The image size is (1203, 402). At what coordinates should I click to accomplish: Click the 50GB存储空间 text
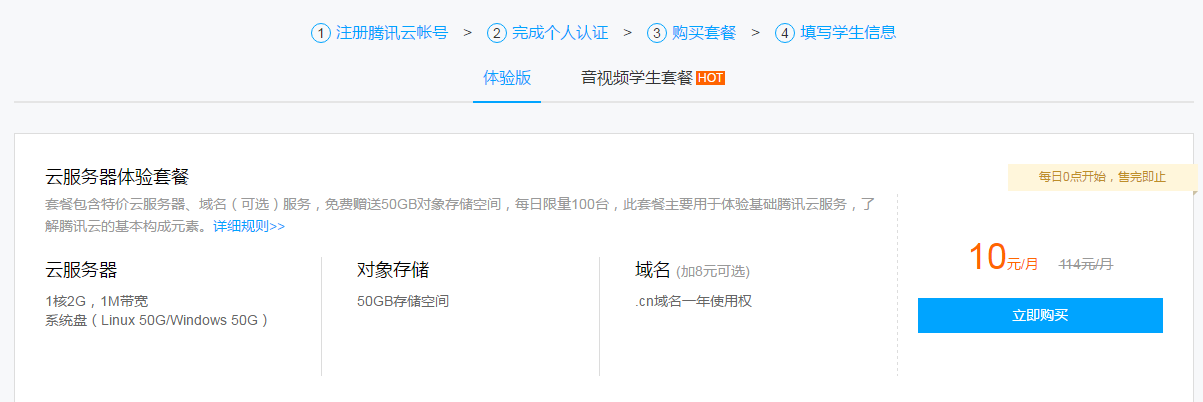tap(403, 301)
